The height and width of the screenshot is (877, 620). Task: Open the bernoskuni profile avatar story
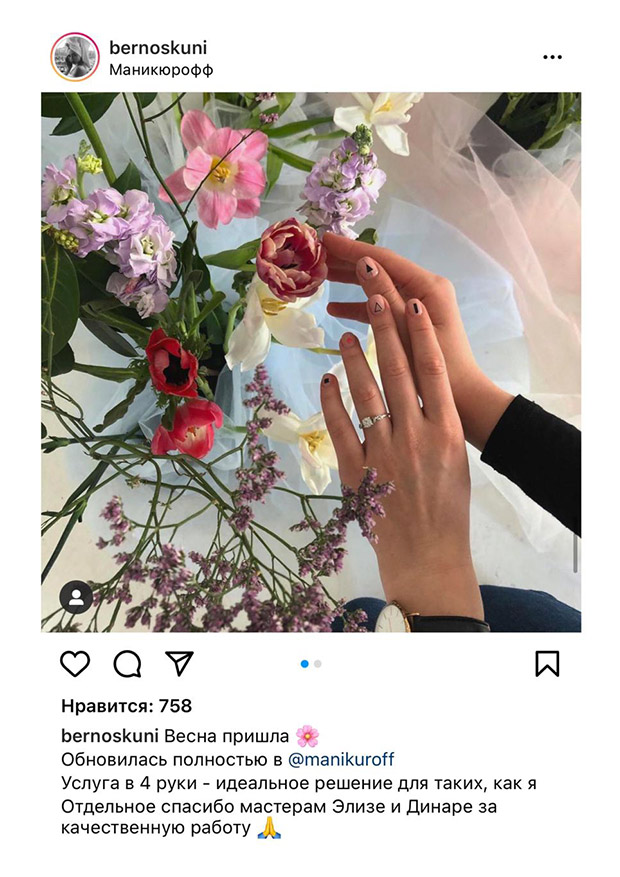75,57
